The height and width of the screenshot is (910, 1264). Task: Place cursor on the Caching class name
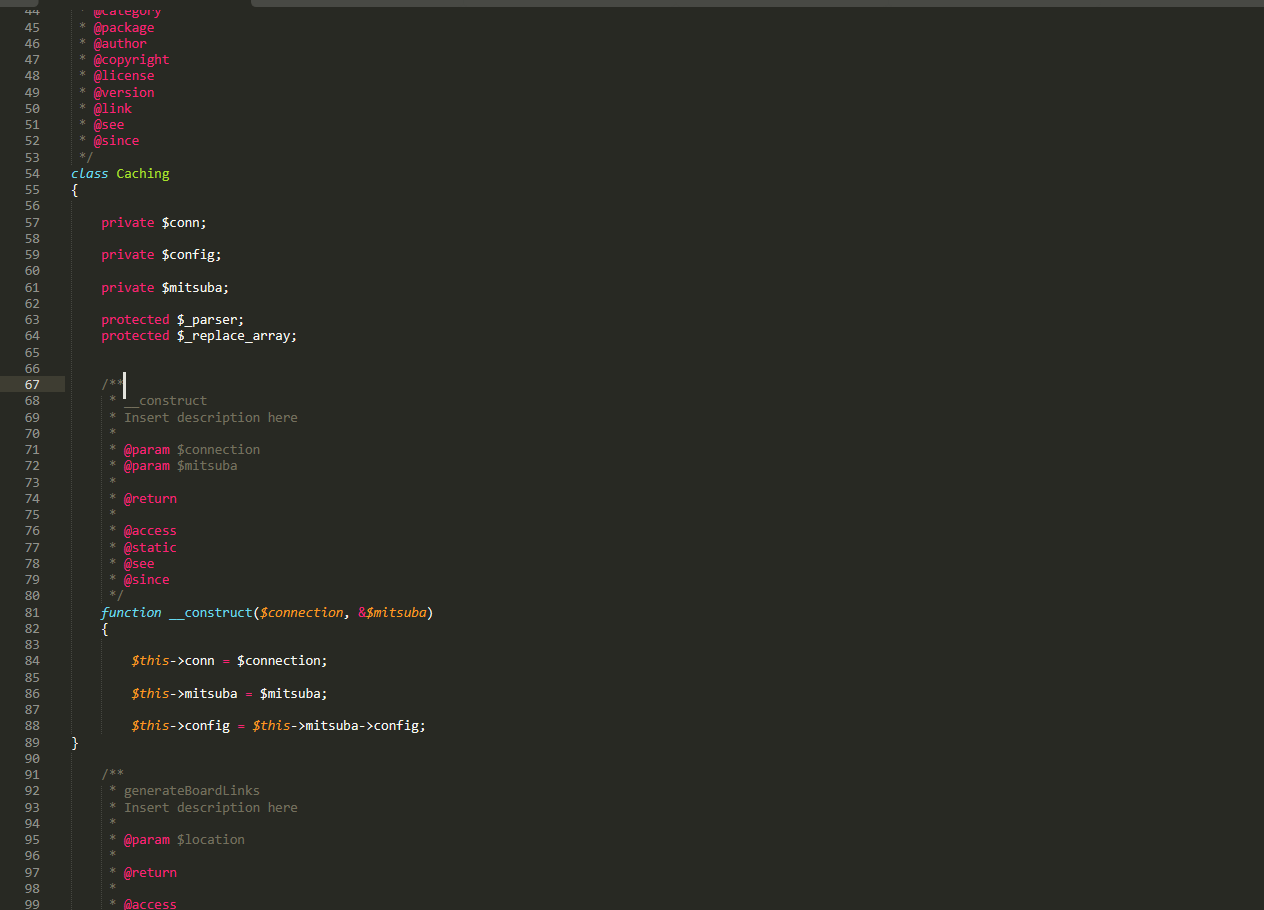point(143,174)
